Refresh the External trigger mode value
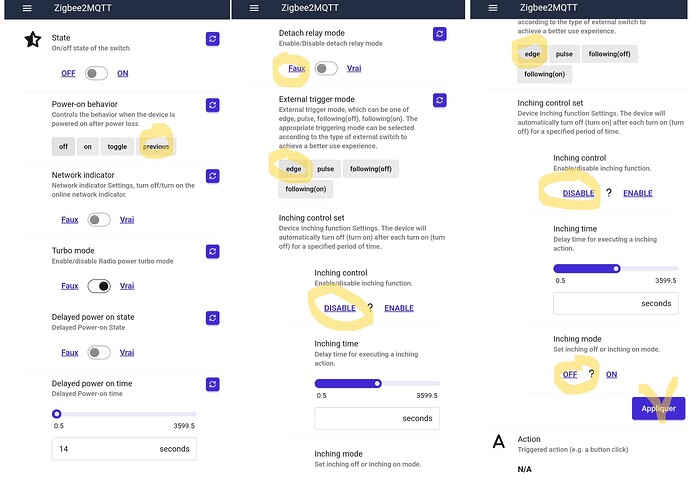Image resolution: width=690 pixels, height=485 pixels. point(440,100)
